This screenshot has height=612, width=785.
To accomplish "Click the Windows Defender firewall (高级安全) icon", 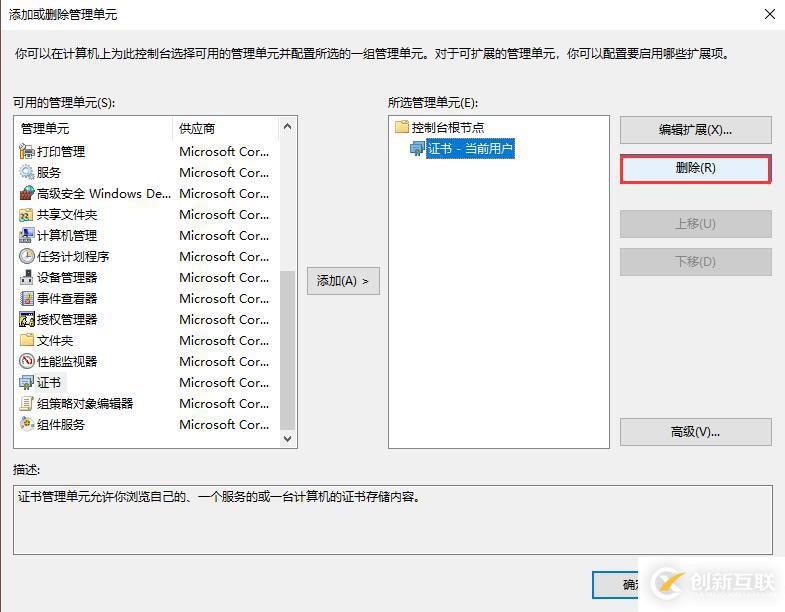I will pos(26,193).
